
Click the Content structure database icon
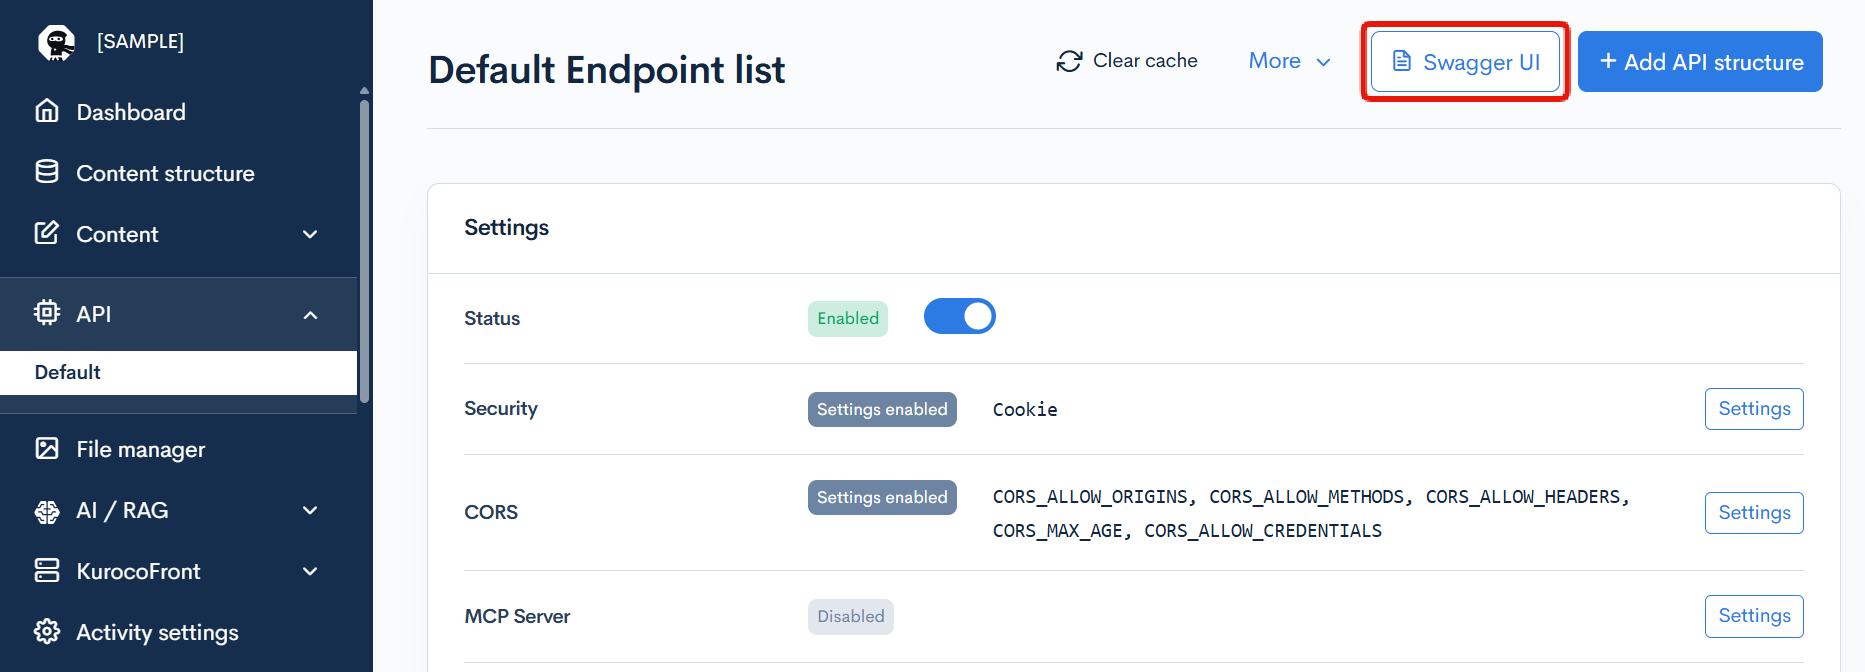pos(47,172)
